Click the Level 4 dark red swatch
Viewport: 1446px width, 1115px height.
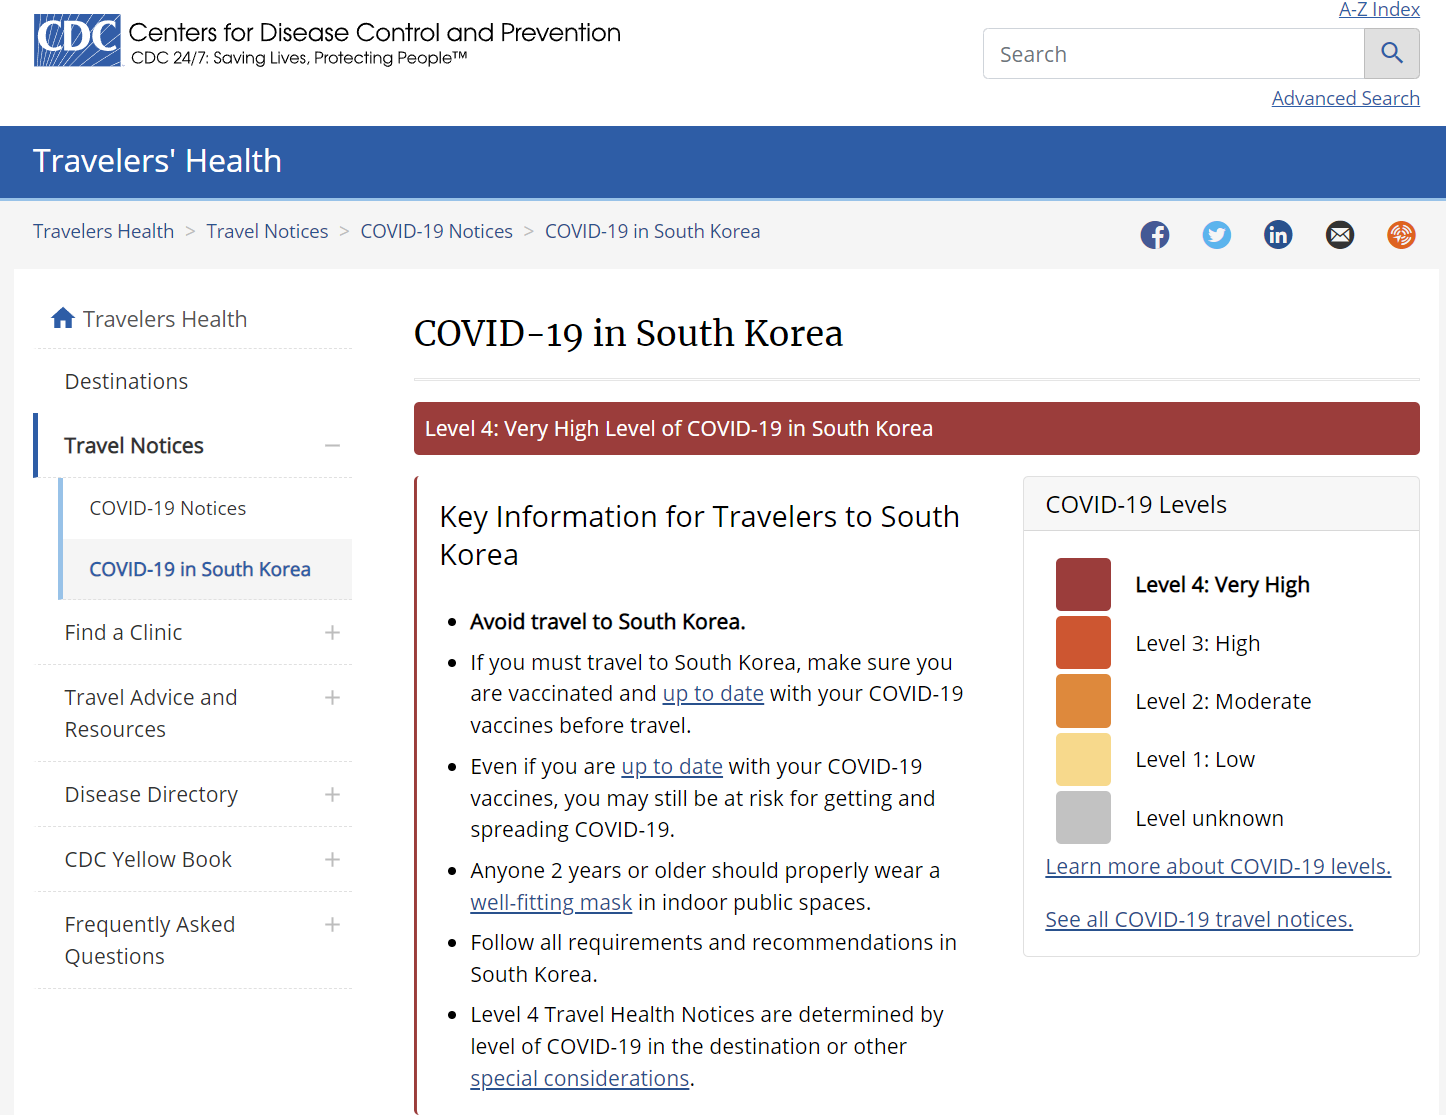[1083, 584]
